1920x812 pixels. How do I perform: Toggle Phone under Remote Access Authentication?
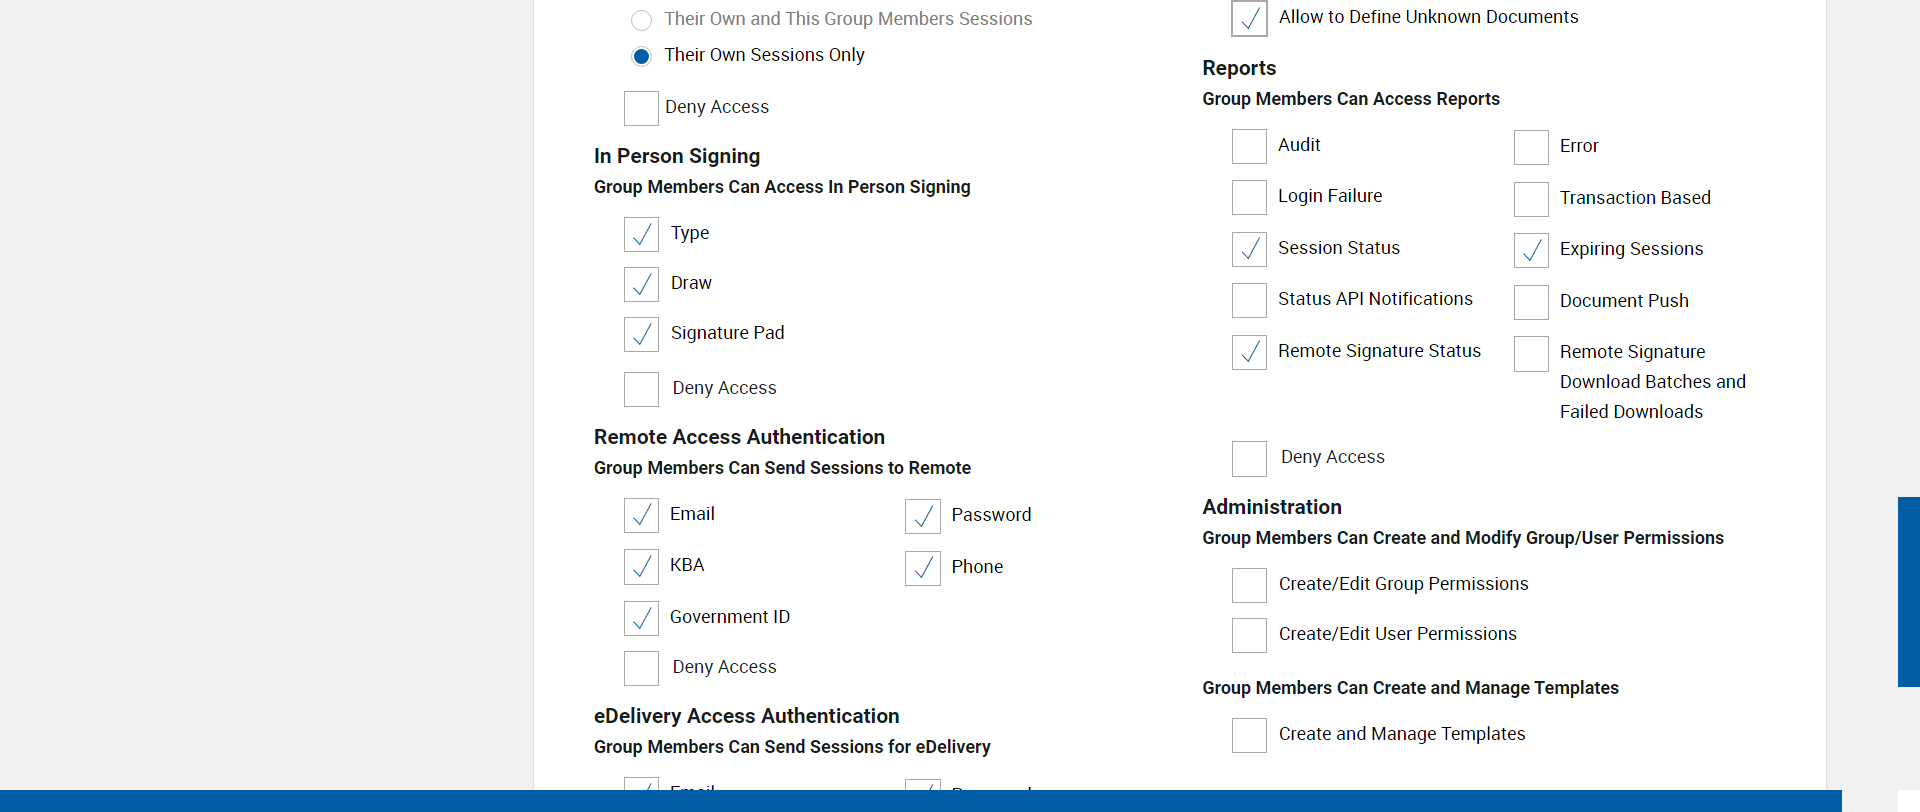click(922, 568)
